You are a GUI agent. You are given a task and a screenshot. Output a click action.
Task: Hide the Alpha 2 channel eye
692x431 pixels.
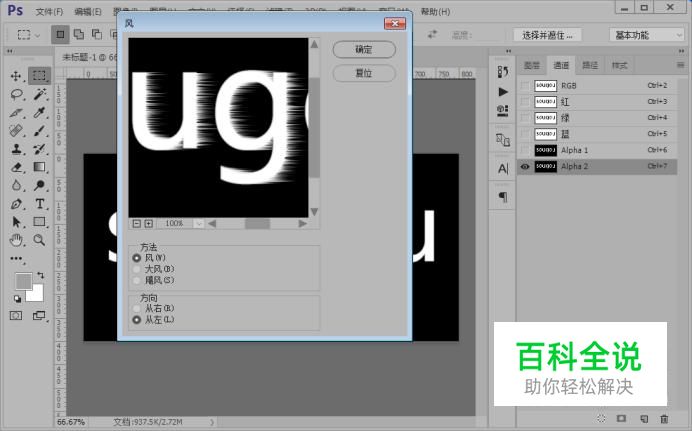[525, 166]
